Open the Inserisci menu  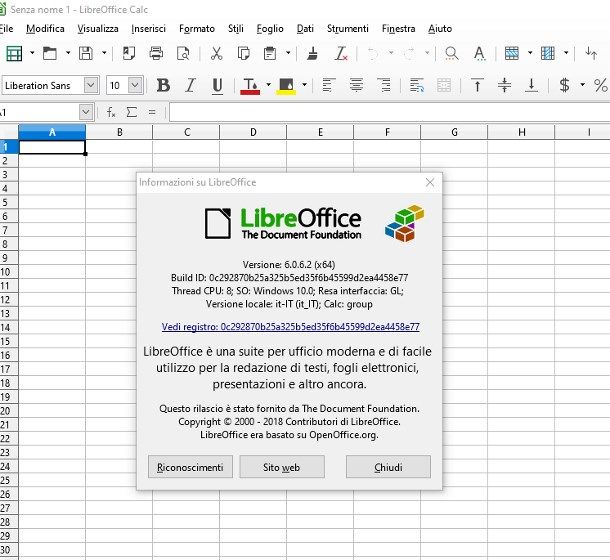click(149, 28)
